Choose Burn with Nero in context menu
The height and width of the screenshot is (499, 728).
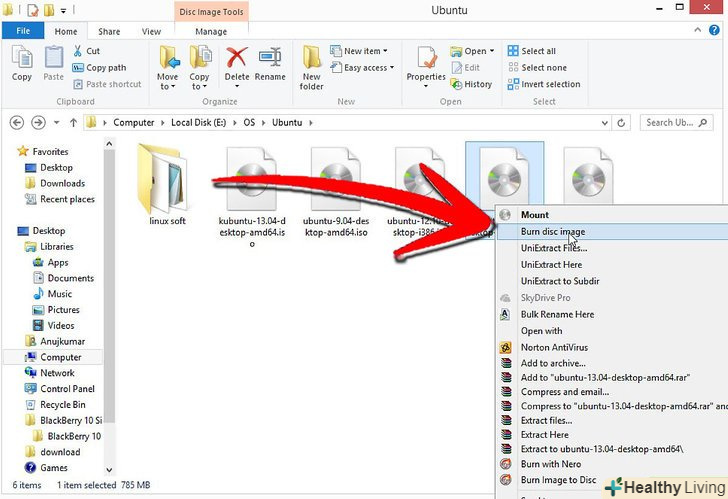pos(612,464)
